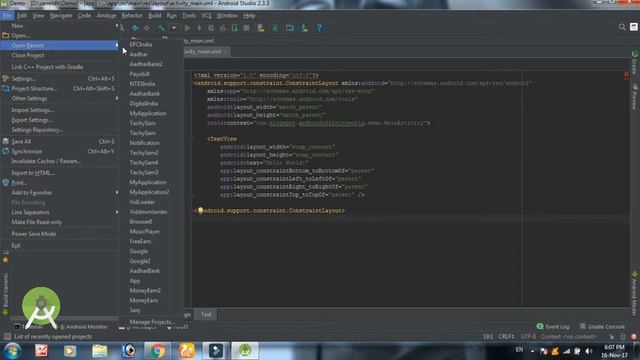Open the Refactor menu
640x360 pixels.
tap(132, 16)
